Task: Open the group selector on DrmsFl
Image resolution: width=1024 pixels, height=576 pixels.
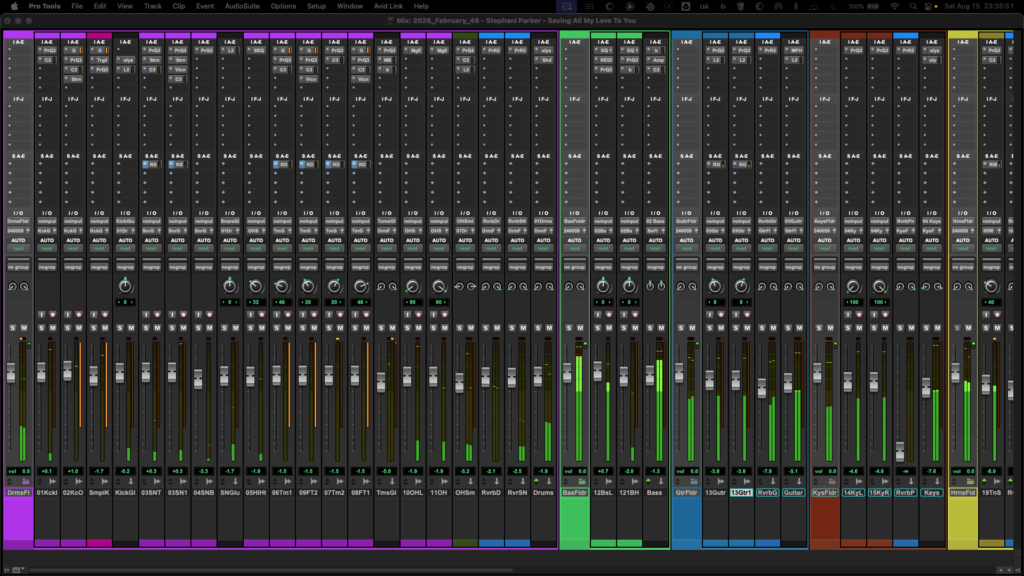Action: click(x=18, y=267)
